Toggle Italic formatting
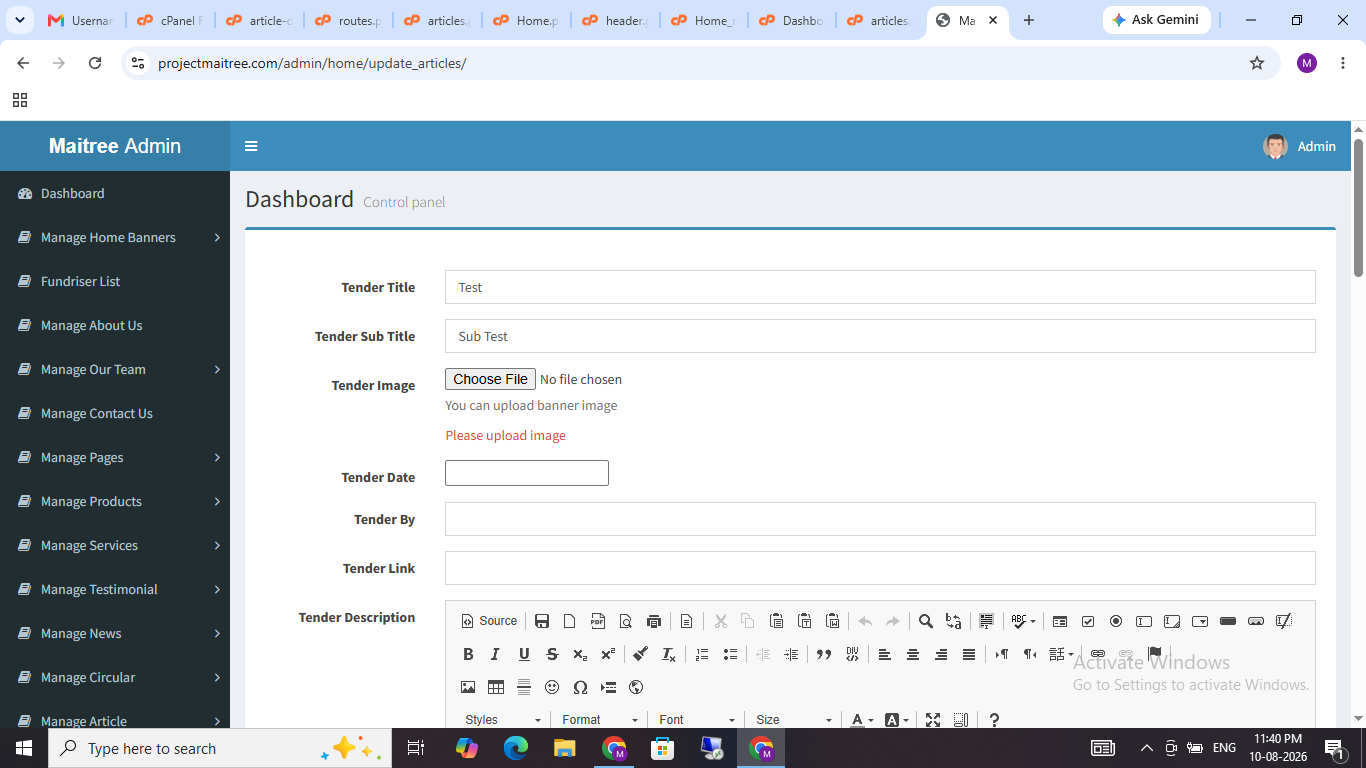 [x=496, y=654]
